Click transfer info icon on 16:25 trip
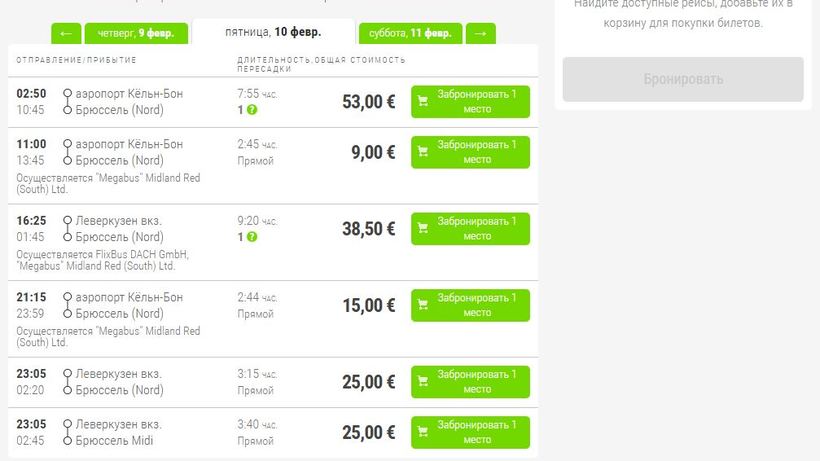The height and width of the screenshot is (461, 820). 252,237
